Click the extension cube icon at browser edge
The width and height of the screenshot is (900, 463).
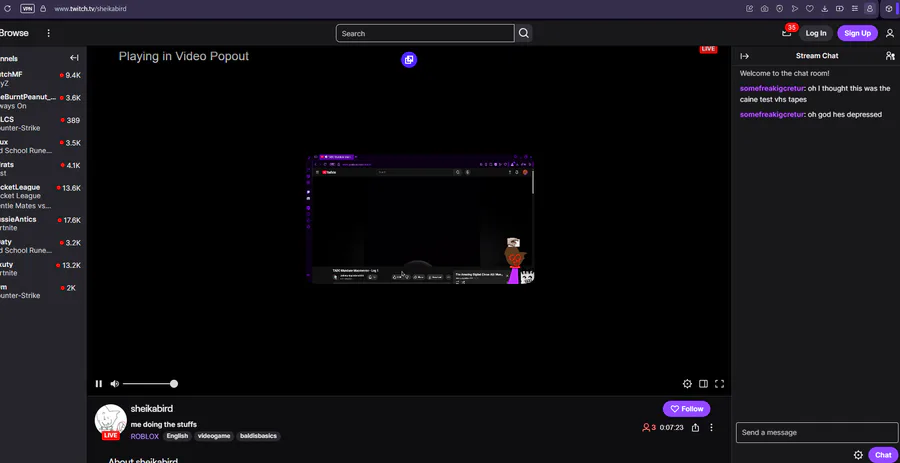click(889, 9)
